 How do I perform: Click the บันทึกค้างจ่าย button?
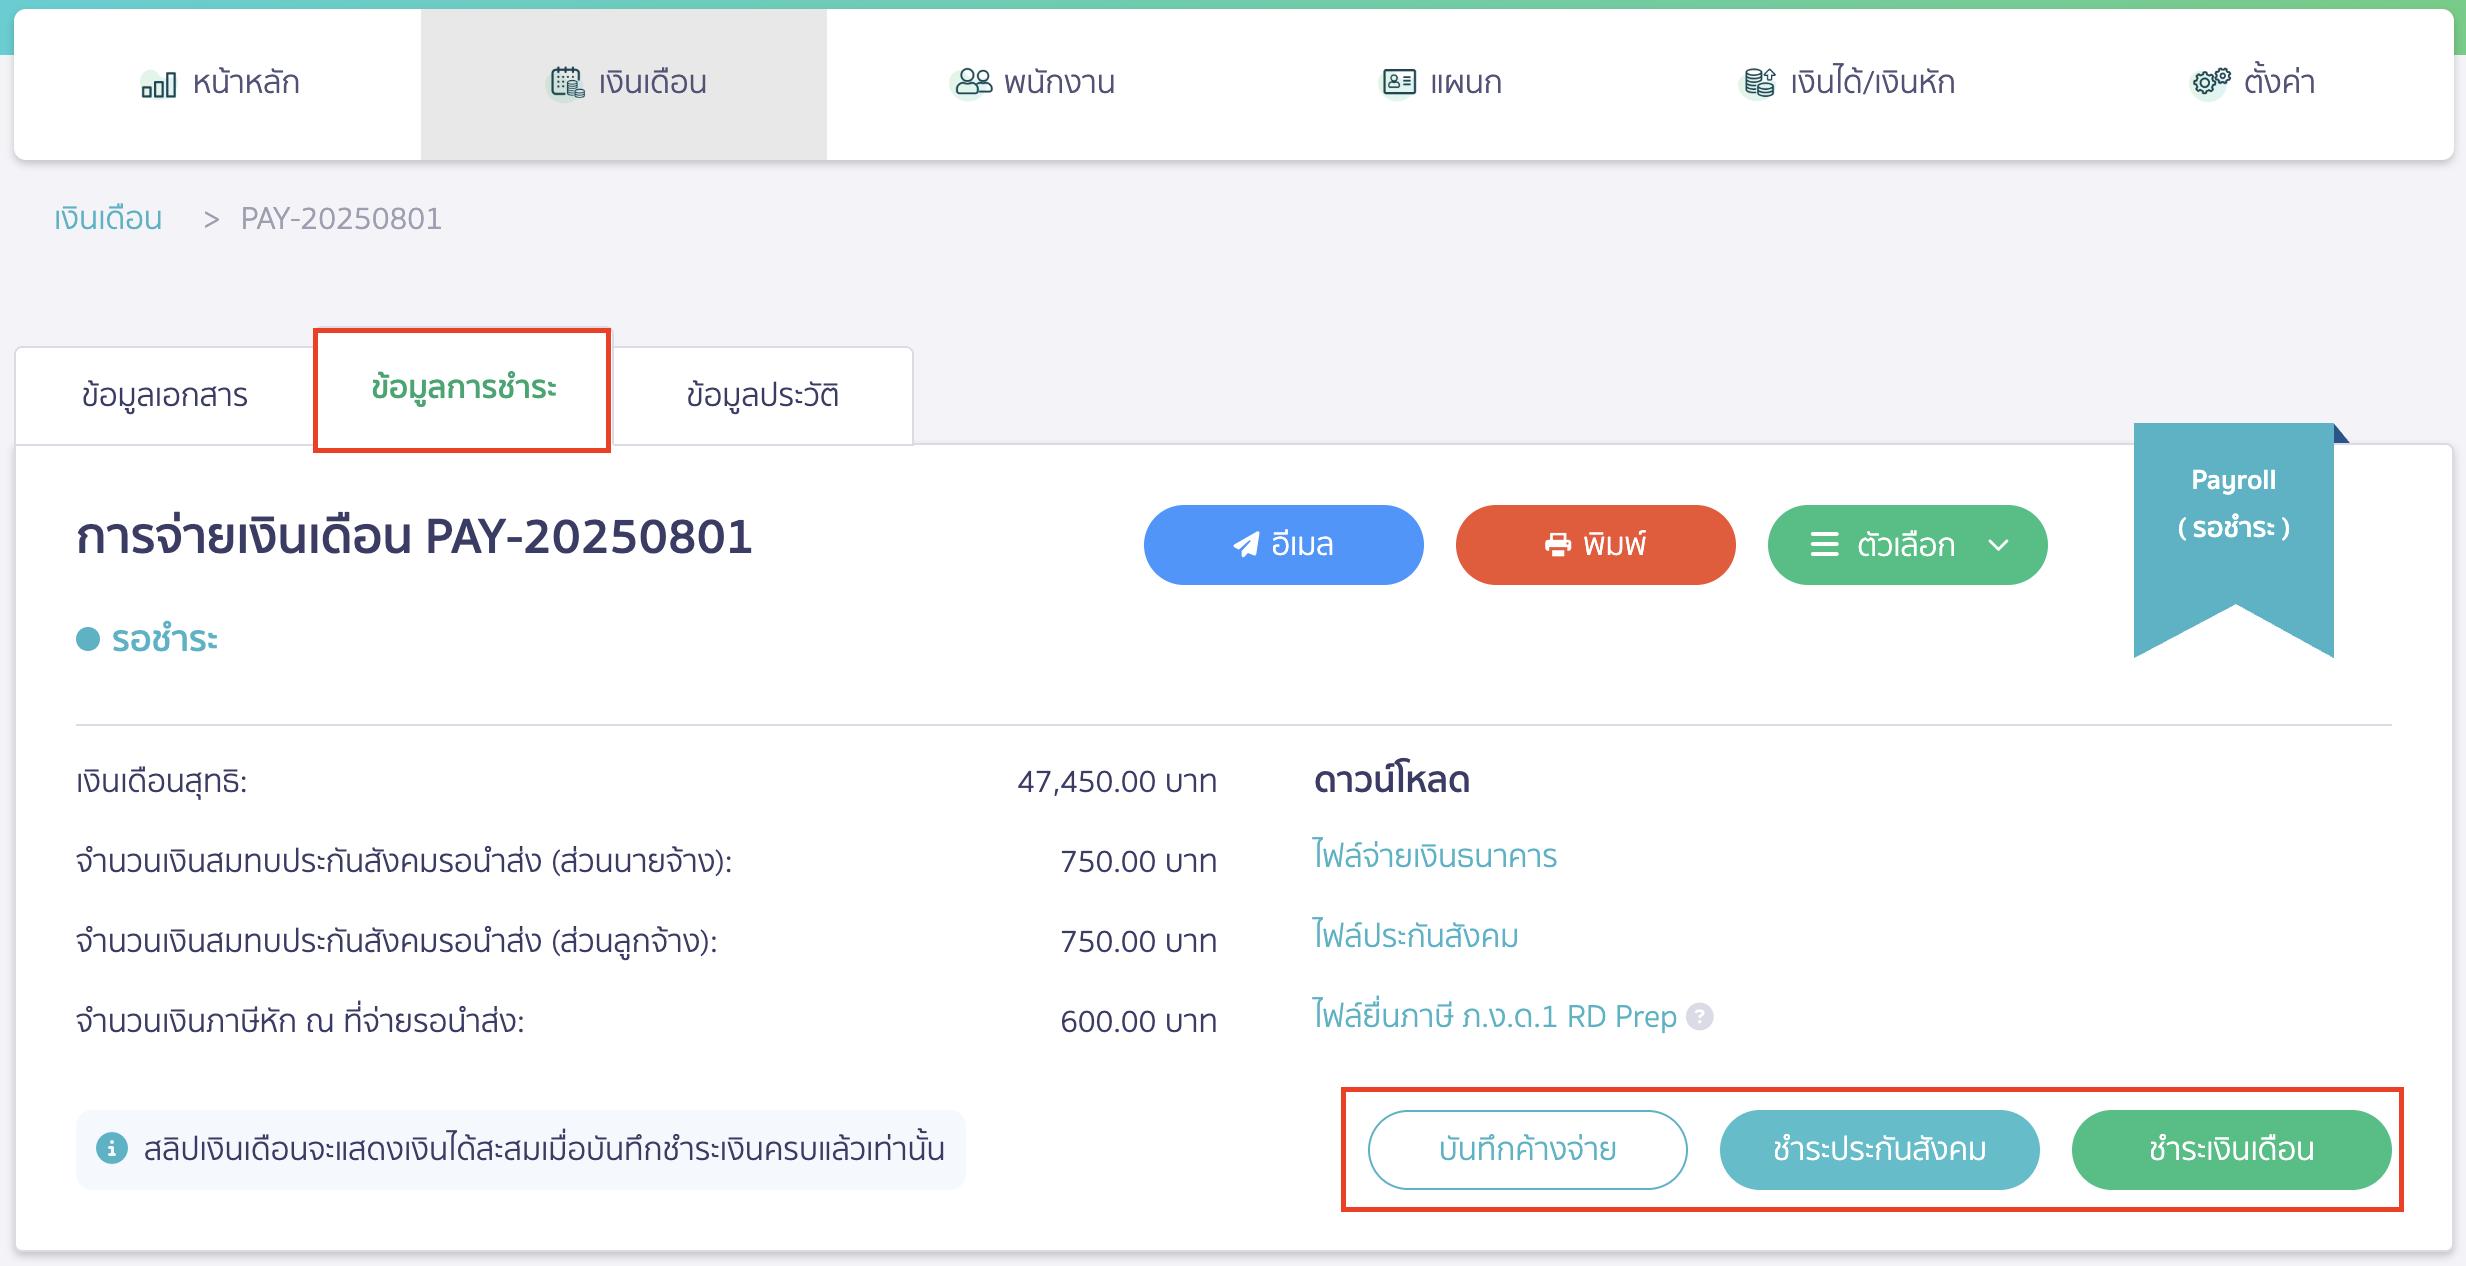tap(1527, 1149)
